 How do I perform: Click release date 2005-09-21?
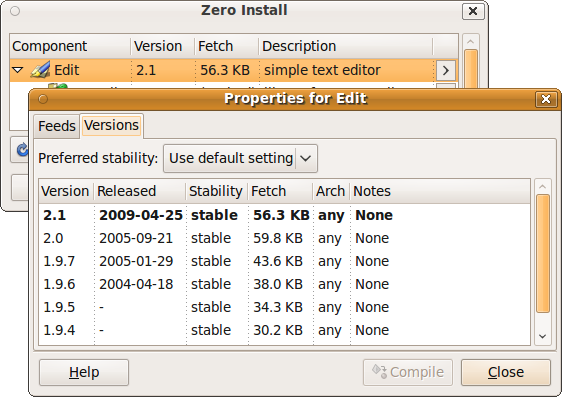coord(136,238)
